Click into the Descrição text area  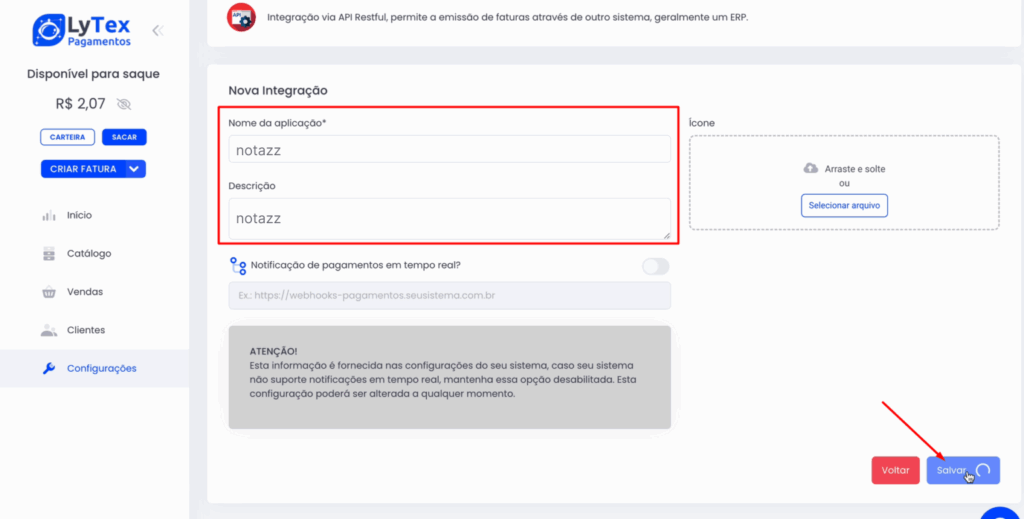[449, 218]
